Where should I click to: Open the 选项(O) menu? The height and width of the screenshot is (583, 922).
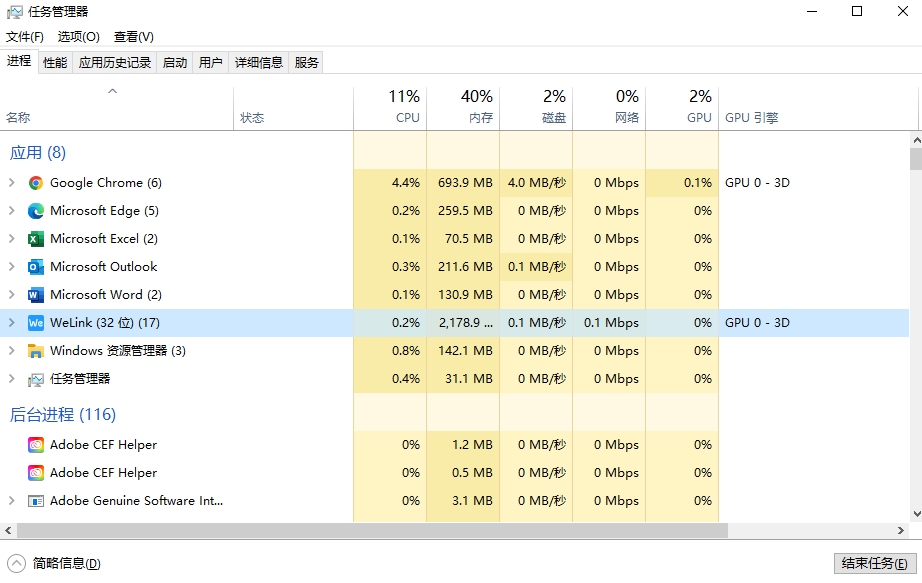pos(78,37)
